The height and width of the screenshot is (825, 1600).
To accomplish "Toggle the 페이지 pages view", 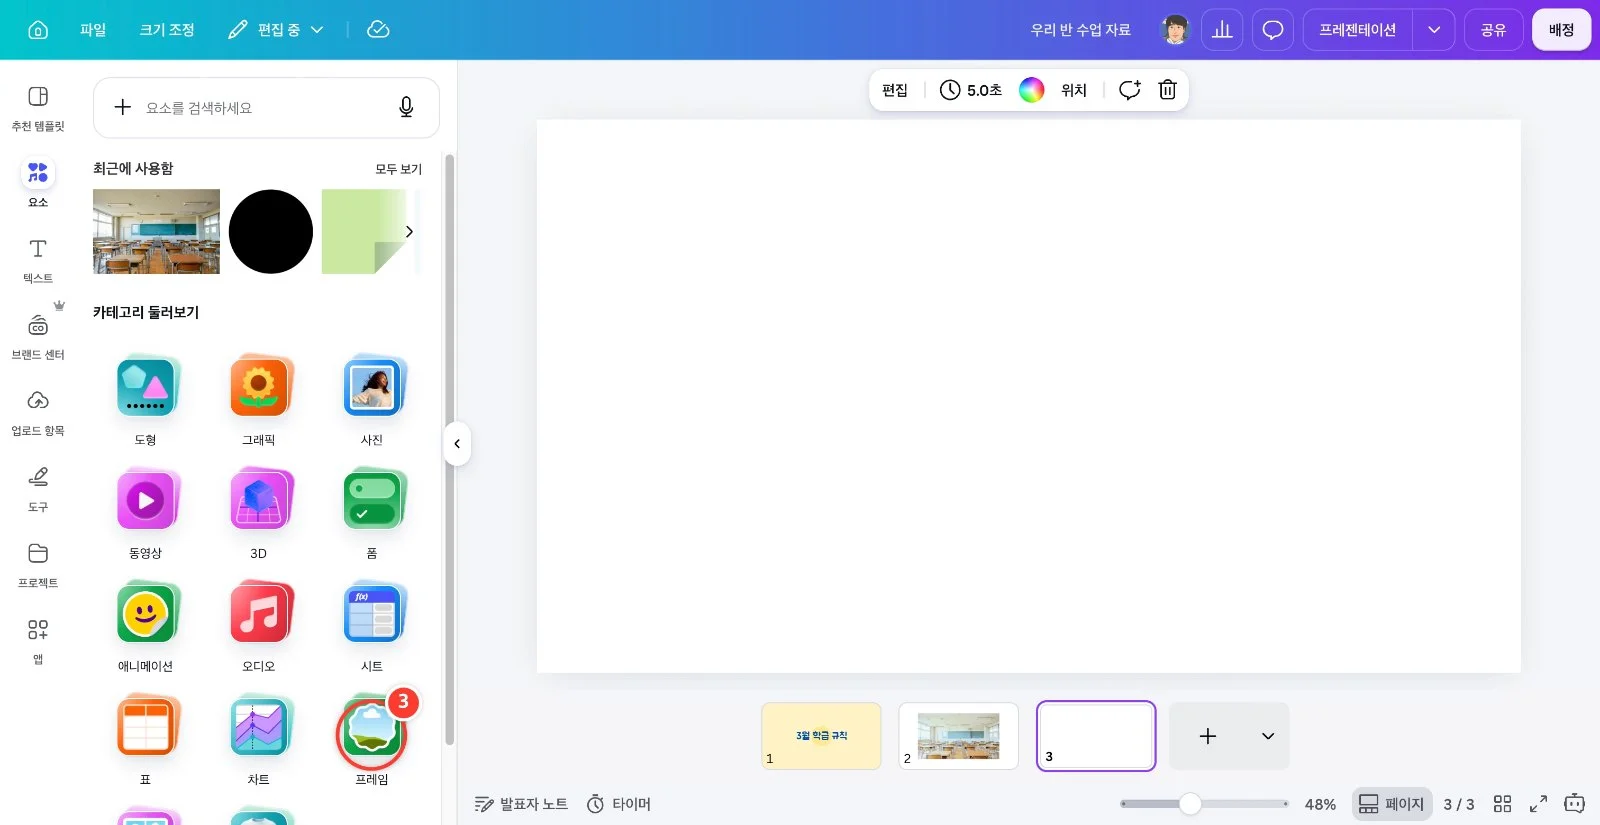I will coord(1392,804).
